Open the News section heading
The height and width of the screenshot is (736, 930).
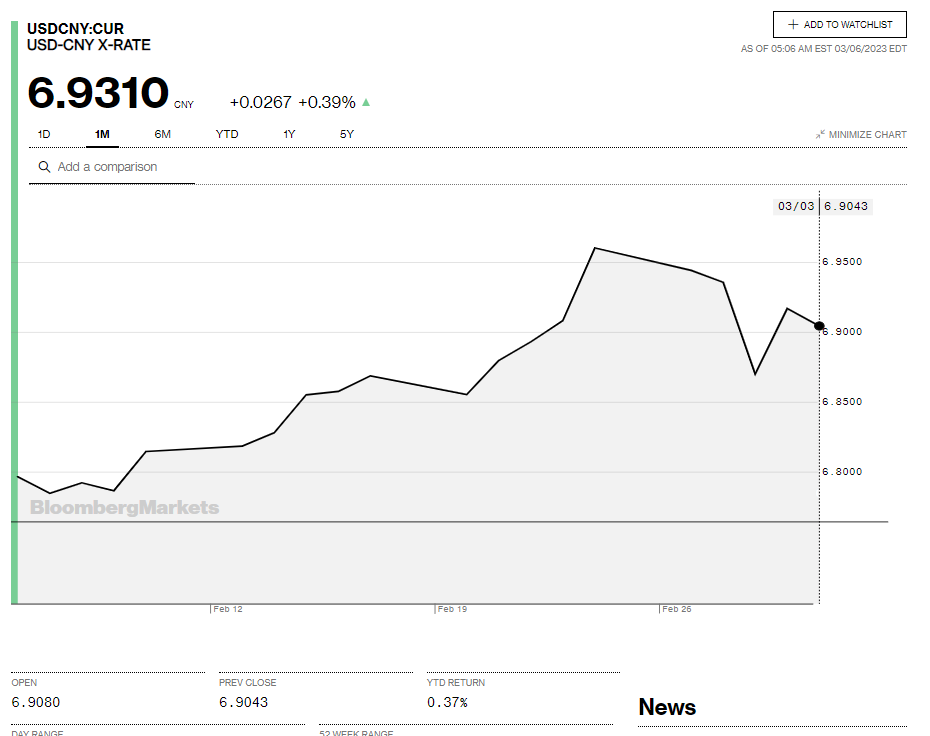tap(667, 707)
